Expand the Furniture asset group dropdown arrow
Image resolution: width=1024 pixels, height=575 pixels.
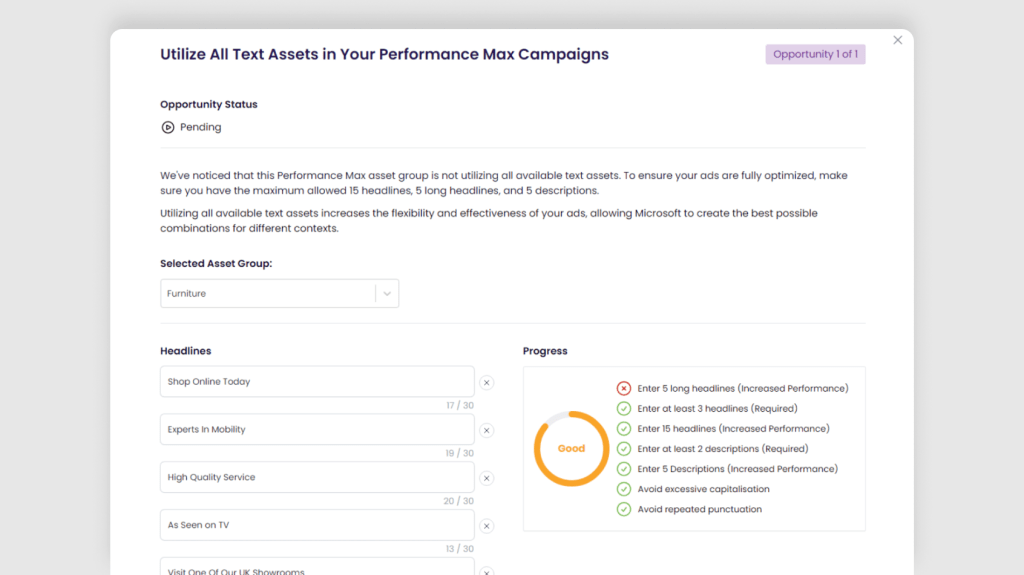point(387,294)
